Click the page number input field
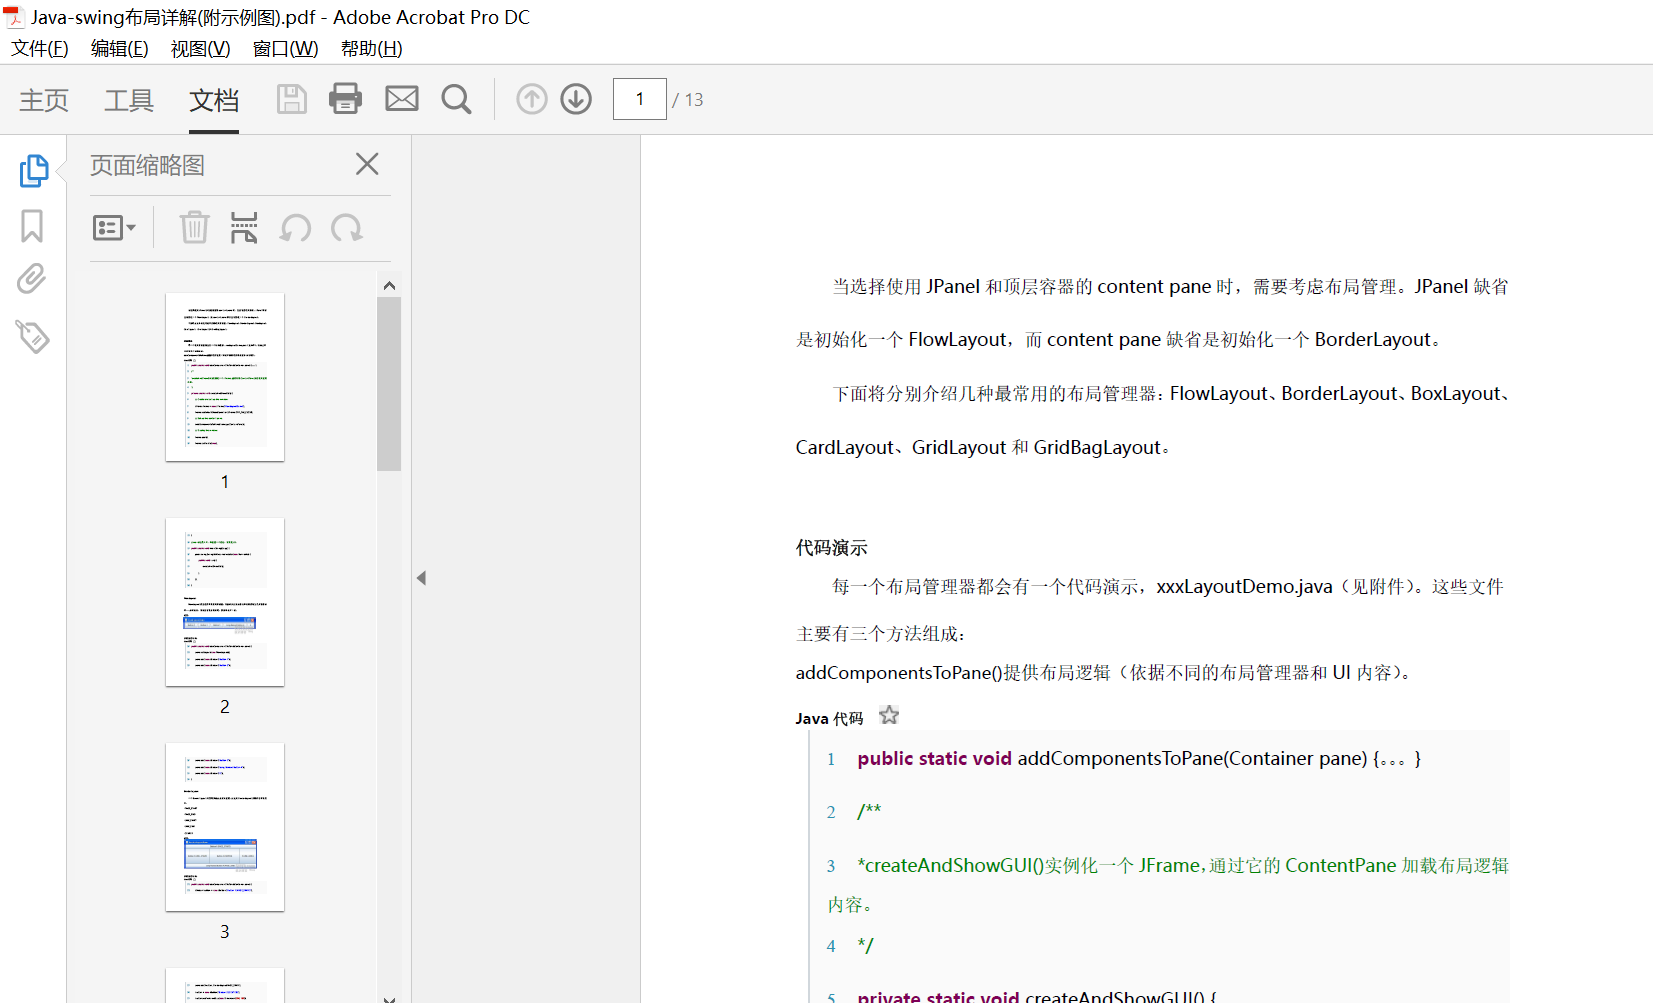Screen dimensions: 1653x1003 click(x=640, y=99)
